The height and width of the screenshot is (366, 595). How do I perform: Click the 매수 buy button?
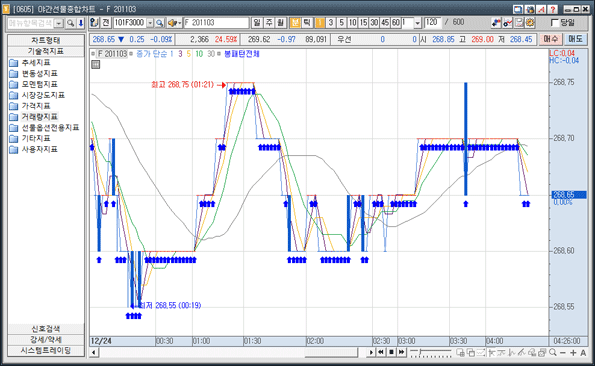coord(551,39)
